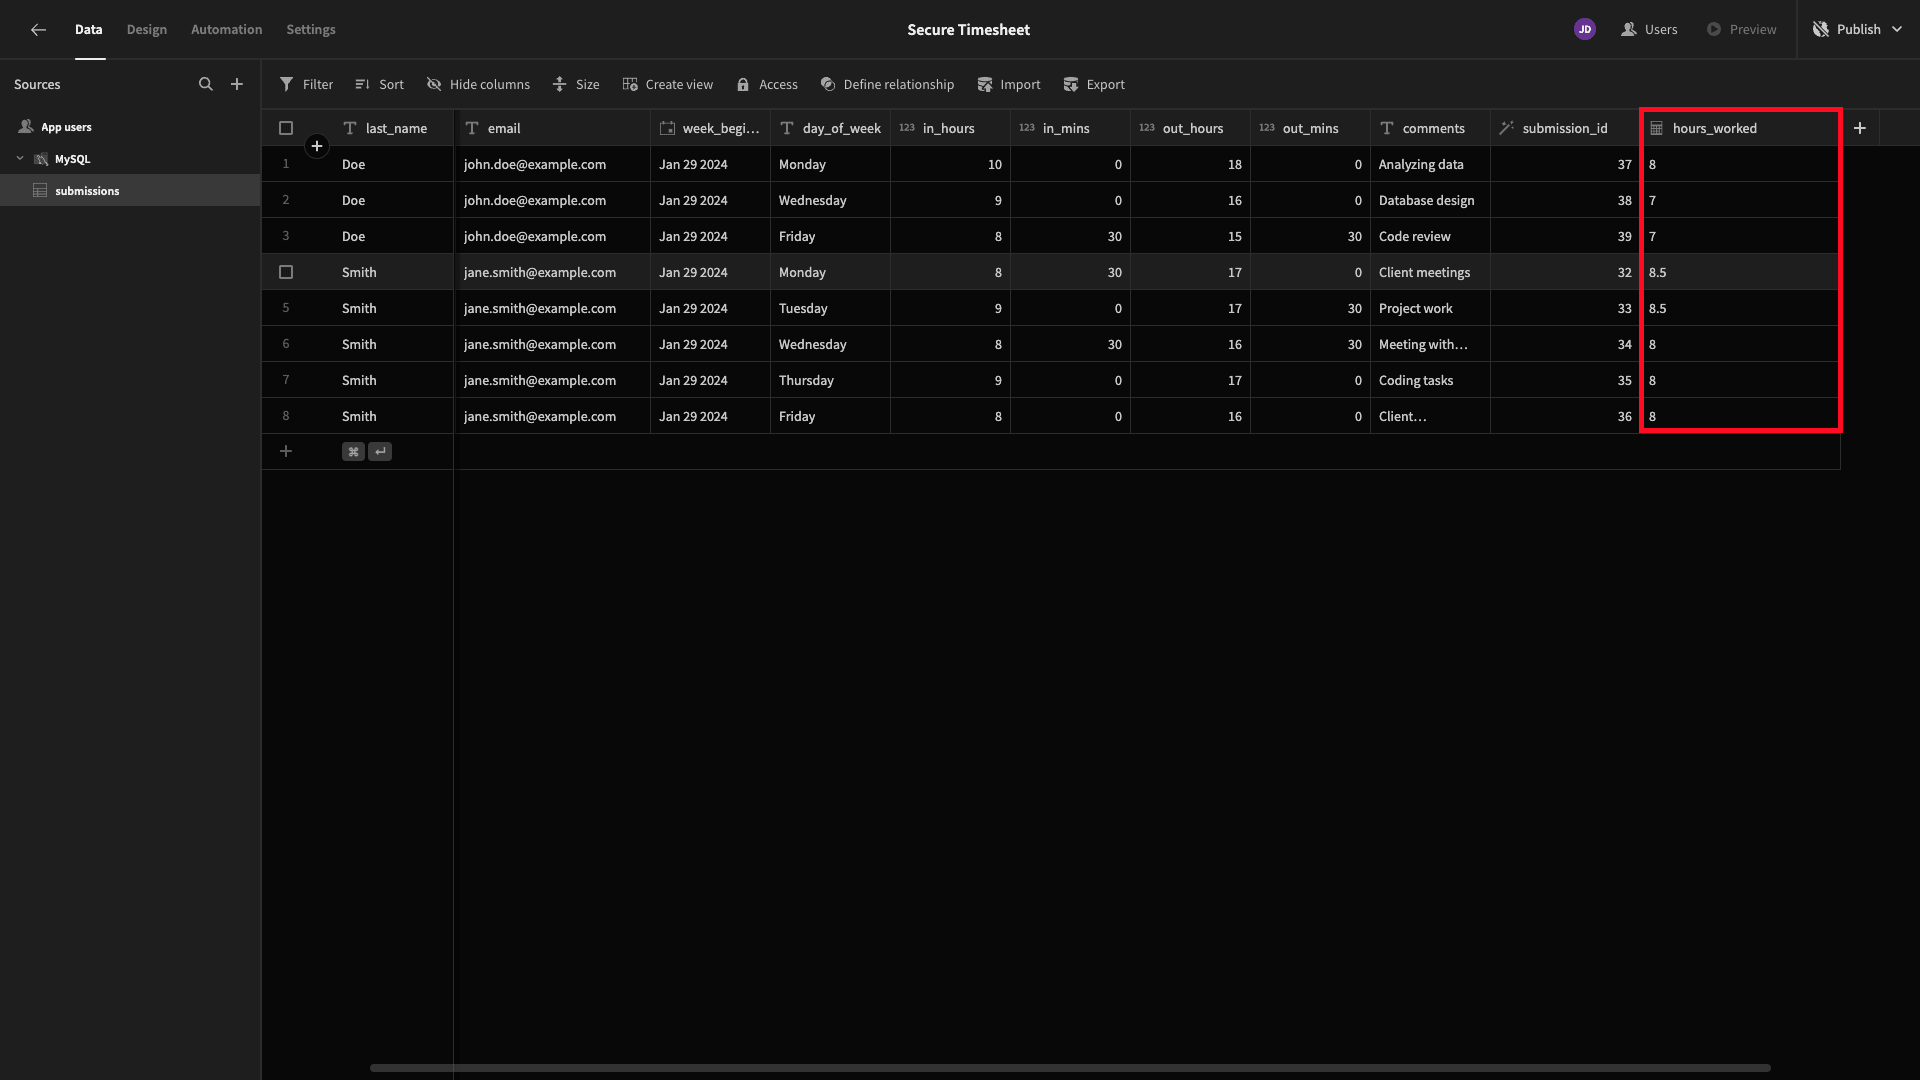Open the Filter tool

(x=306, y=84)
